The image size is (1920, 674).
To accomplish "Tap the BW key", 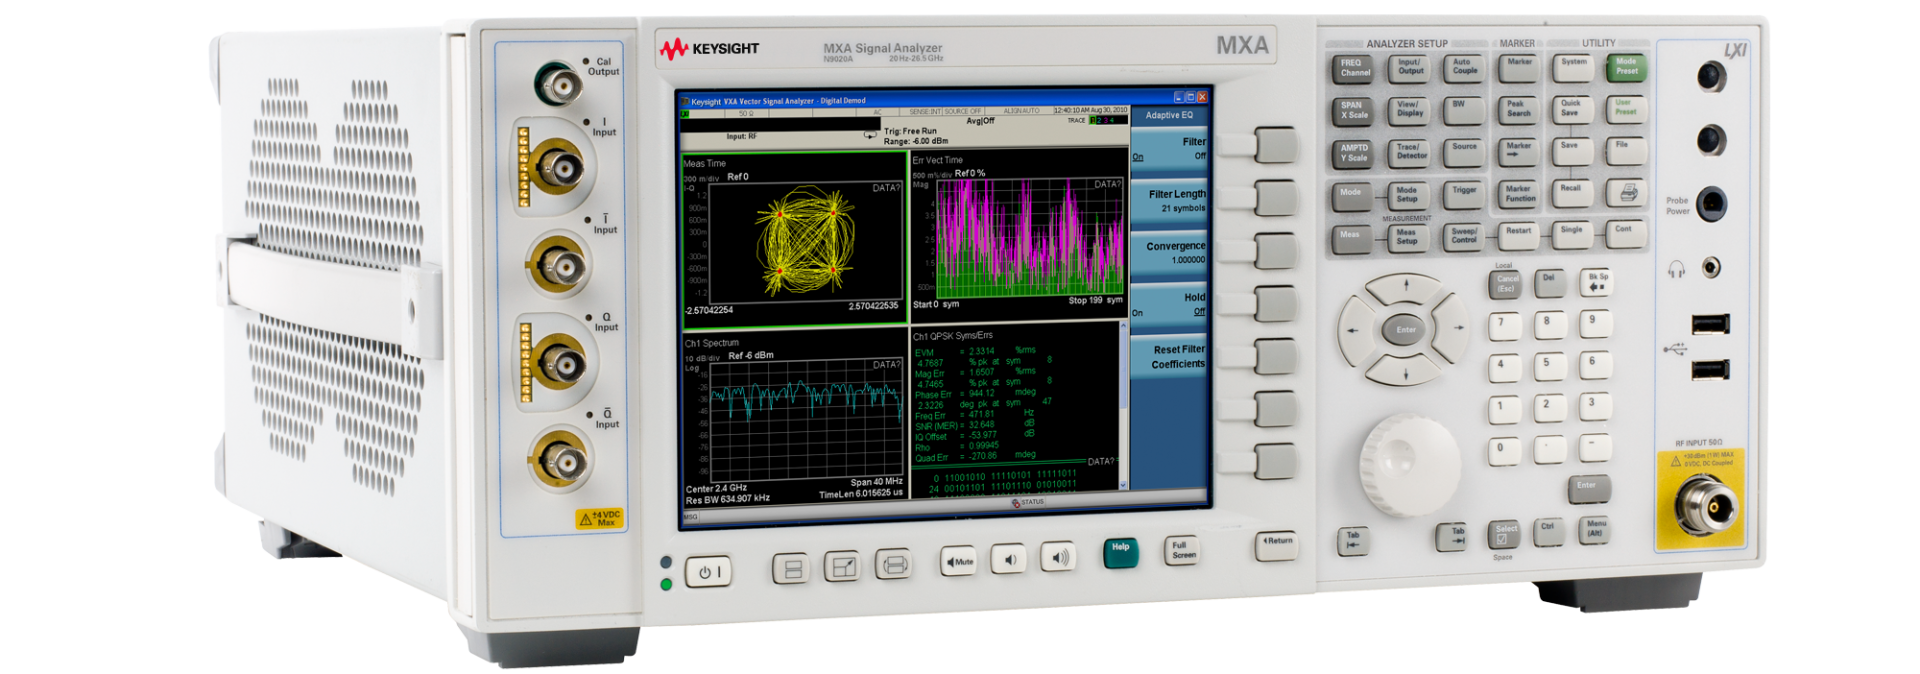I will pyautogui.click(x=1463, y=109).
